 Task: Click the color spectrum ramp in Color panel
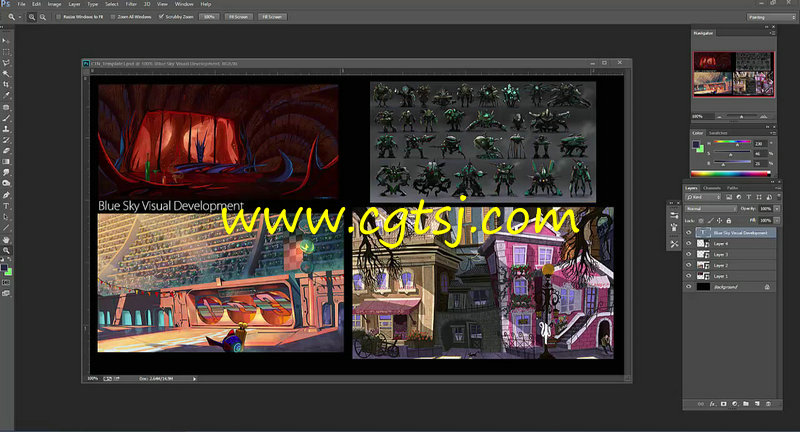(x=731, y=173)
